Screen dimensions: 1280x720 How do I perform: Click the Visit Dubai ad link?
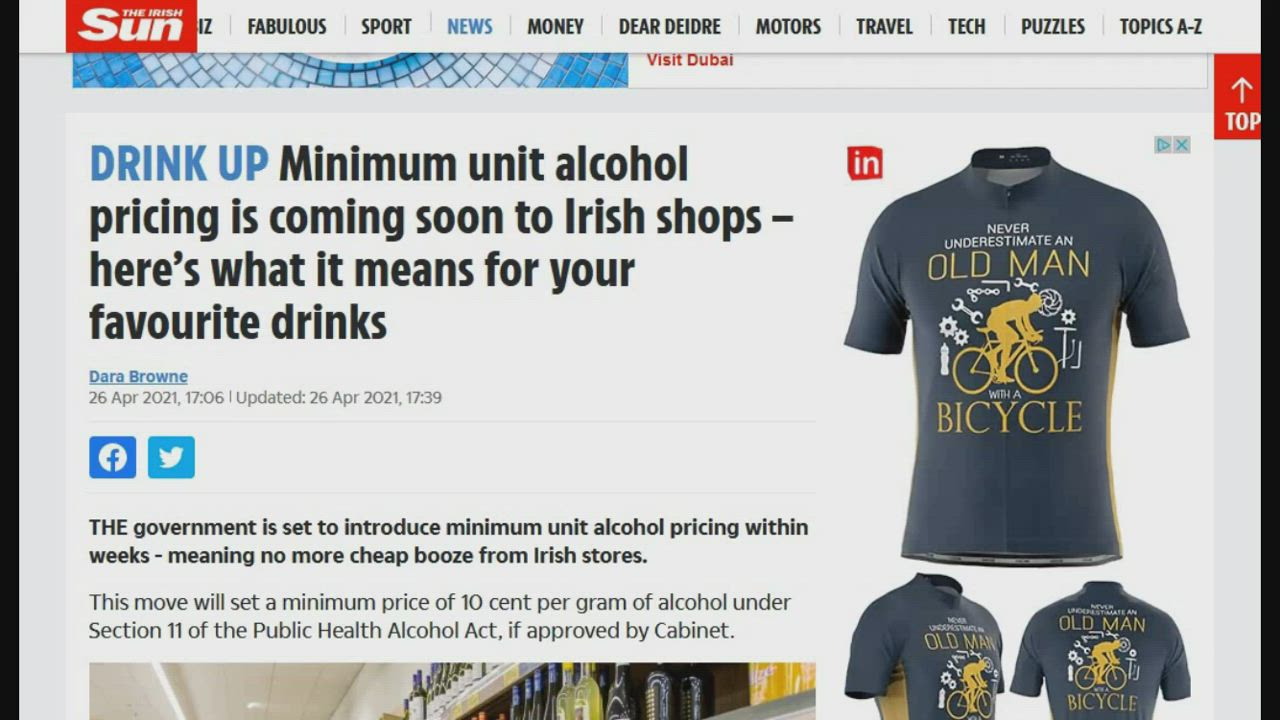click(x=689, y=60)
